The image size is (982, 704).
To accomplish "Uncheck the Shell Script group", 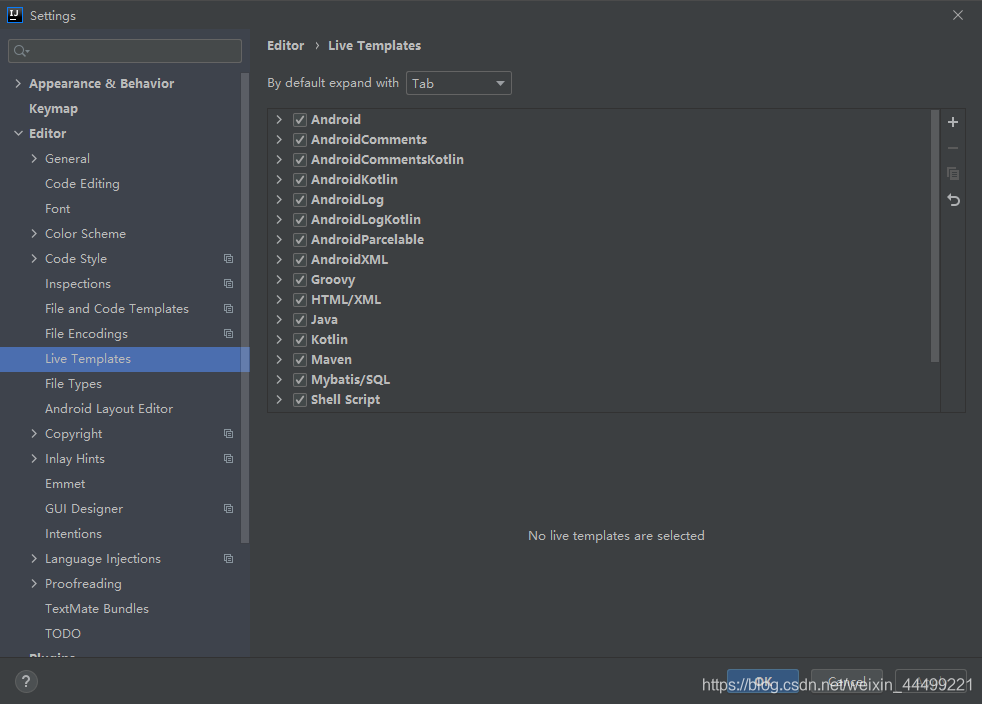I will pos(300,400).
